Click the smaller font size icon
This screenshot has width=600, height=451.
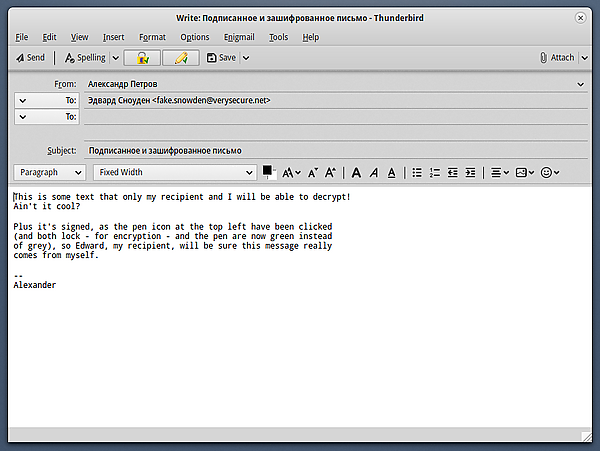point(313,173)
